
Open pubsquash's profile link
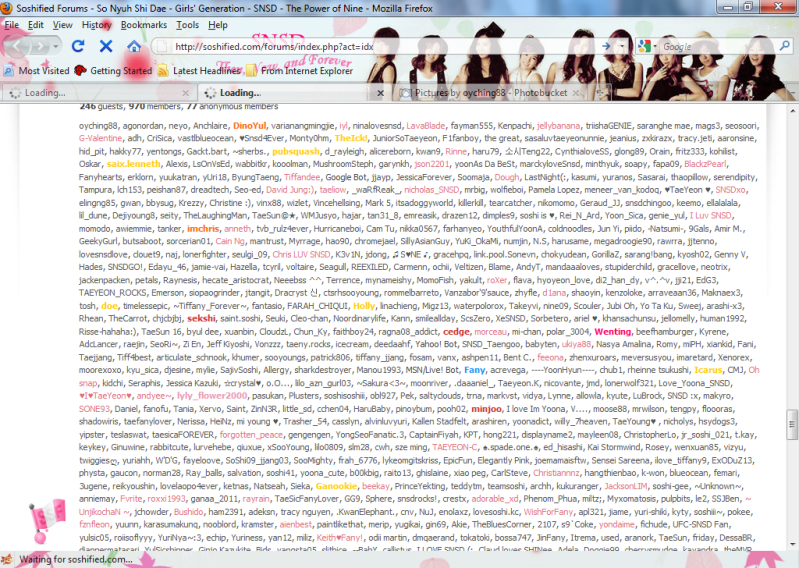click(296, 151)
